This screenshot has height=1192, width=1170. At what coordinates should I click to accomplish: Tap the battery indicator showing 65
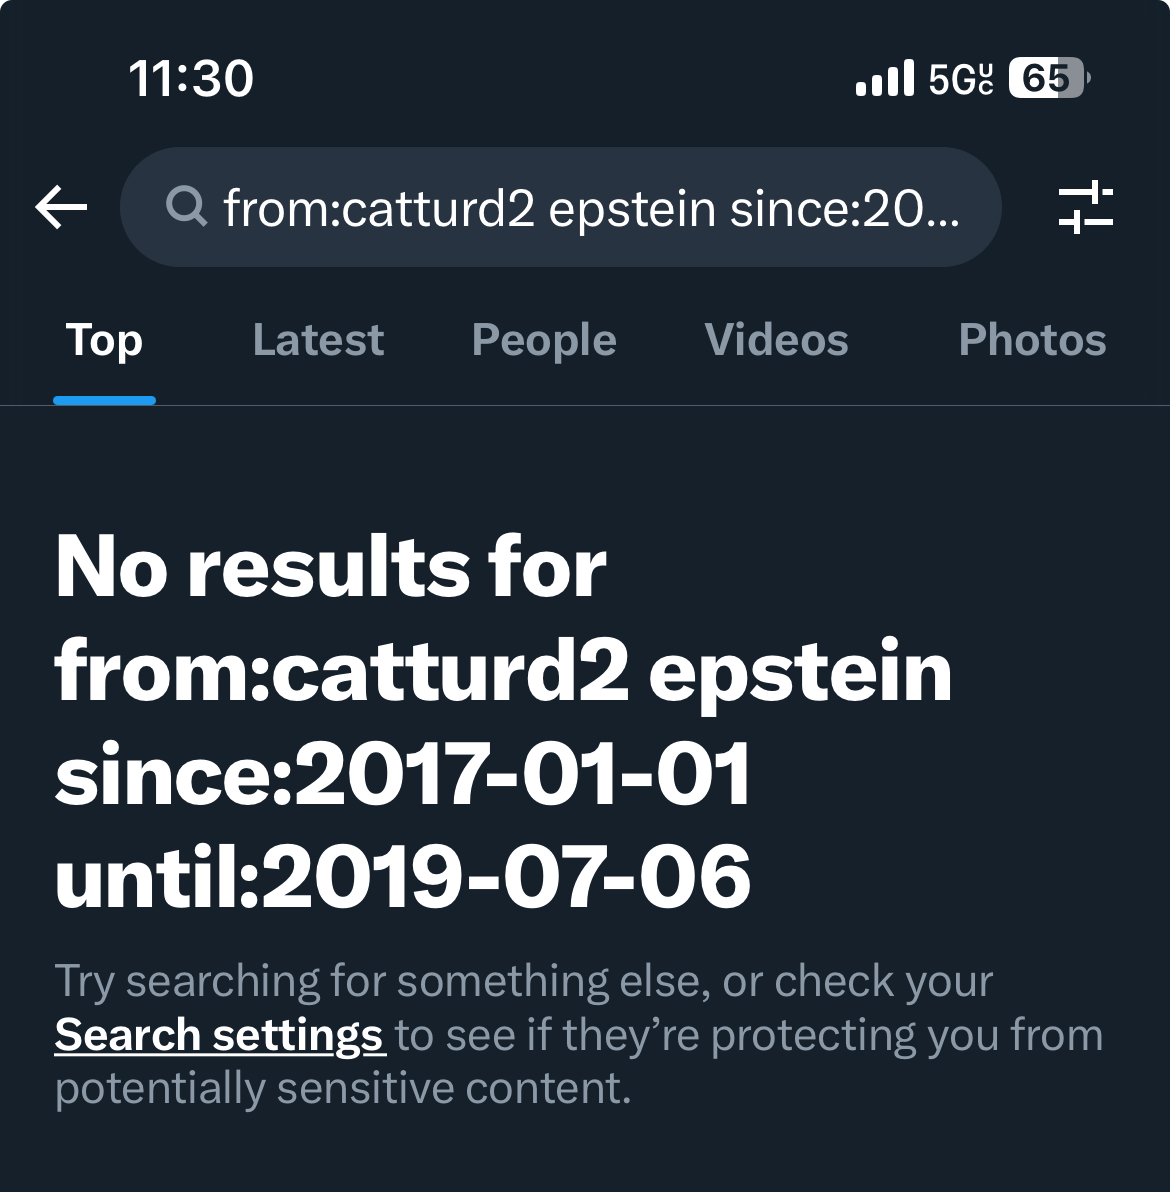(1049, 78)
